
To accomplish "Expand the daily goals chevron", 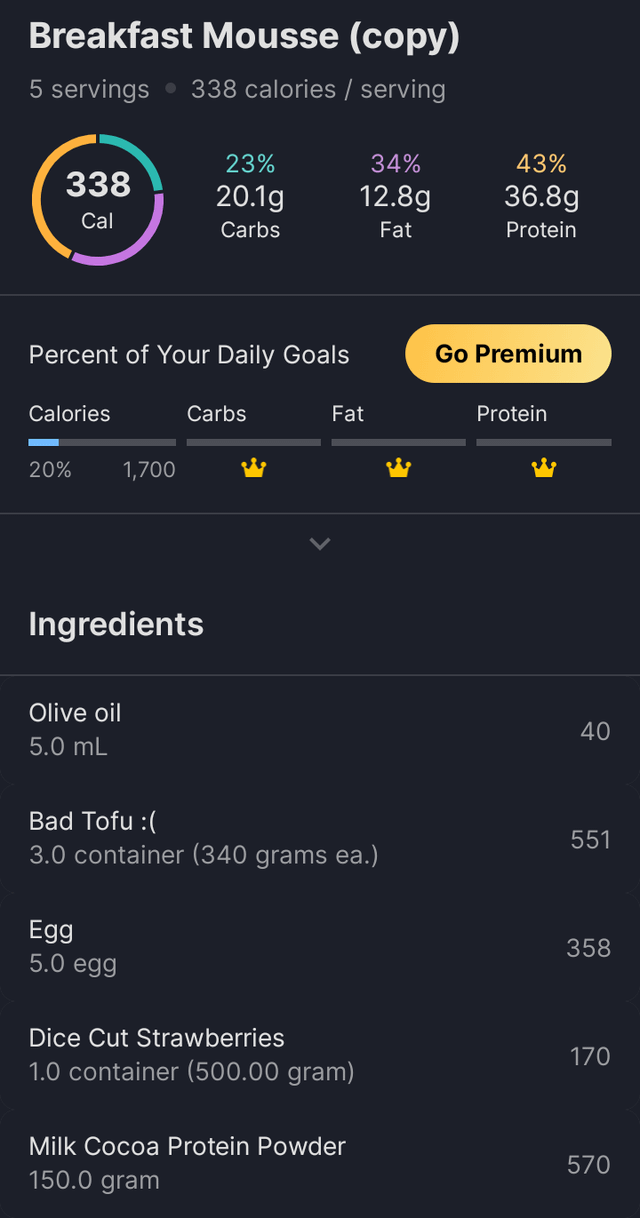I will coord(320,544).
